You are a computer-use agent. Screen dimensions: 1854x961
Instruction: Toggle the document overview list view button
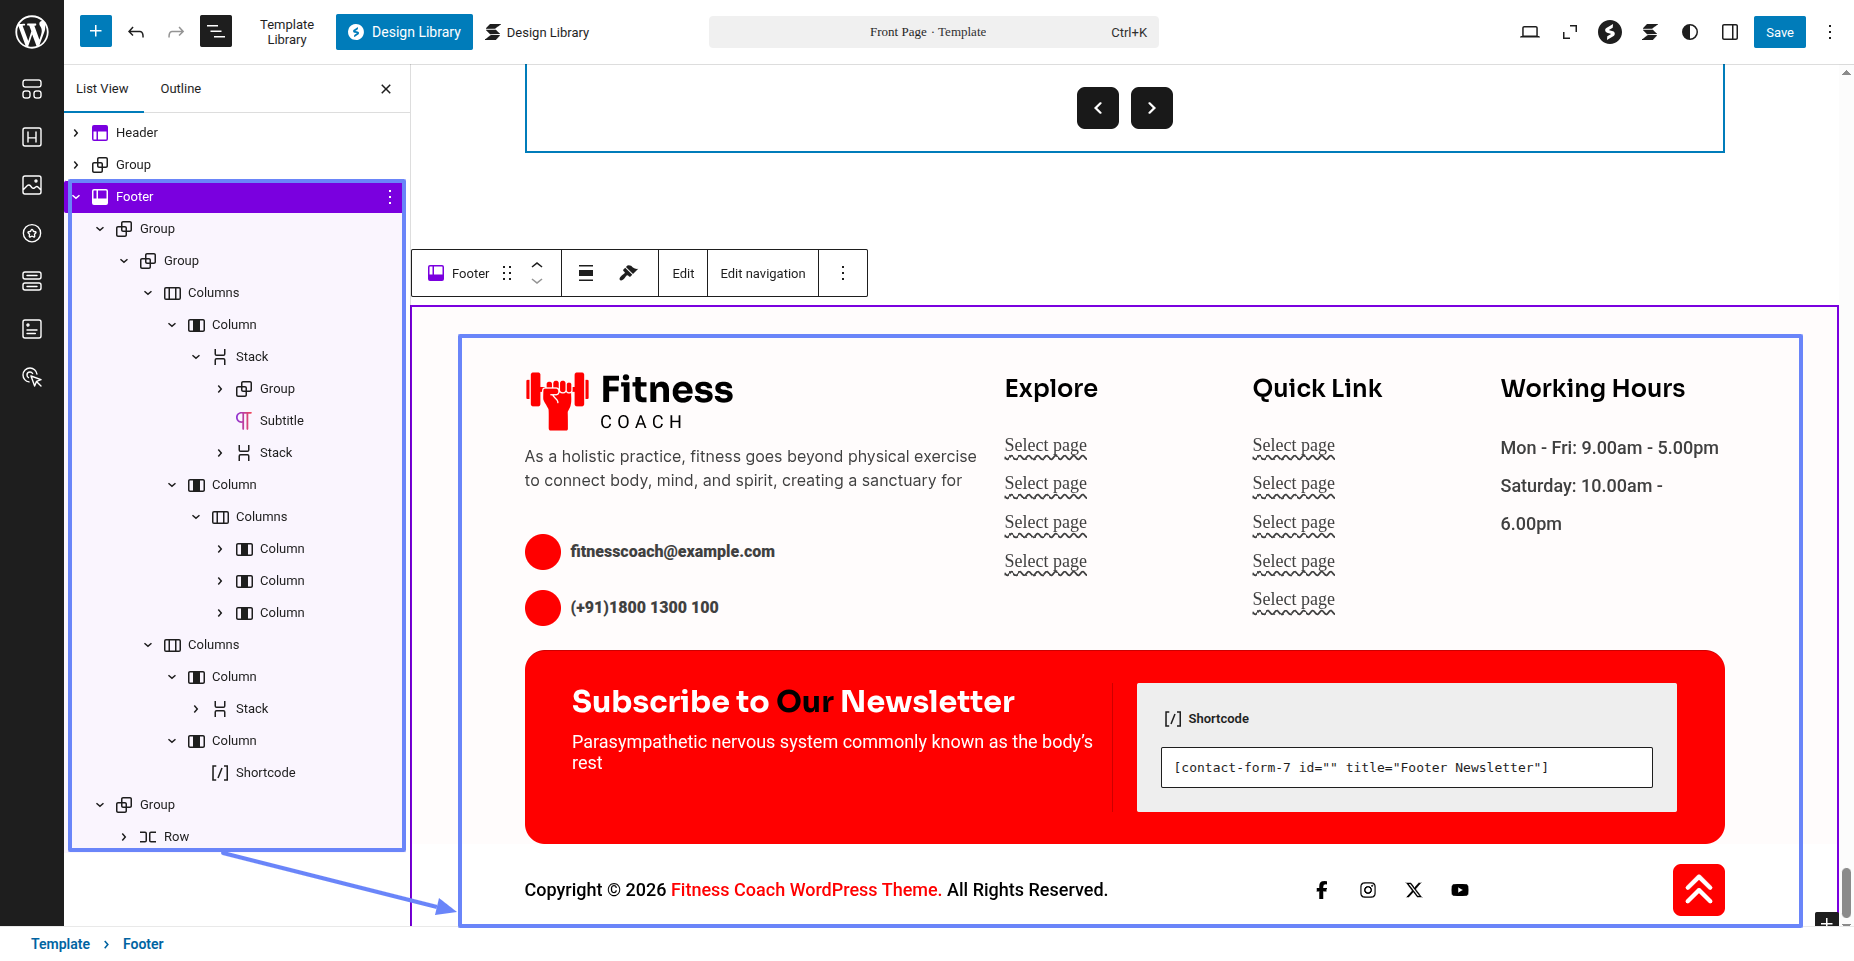click(x=216, y=32)
